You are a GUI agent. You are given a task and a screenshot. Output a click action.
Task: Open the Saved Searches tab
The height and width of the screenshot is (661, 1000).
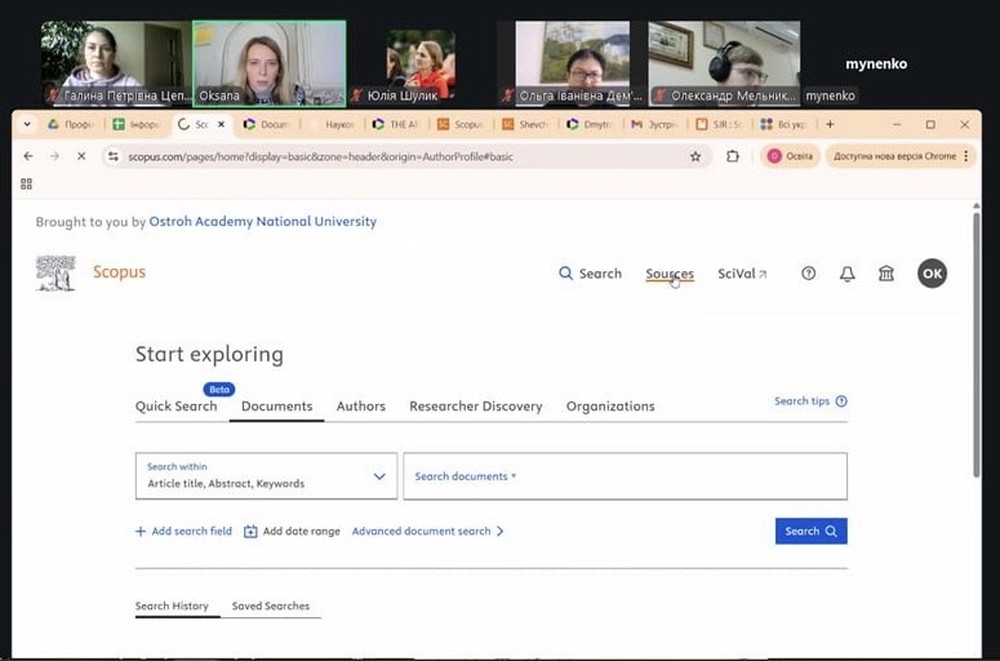pos(270,606)
